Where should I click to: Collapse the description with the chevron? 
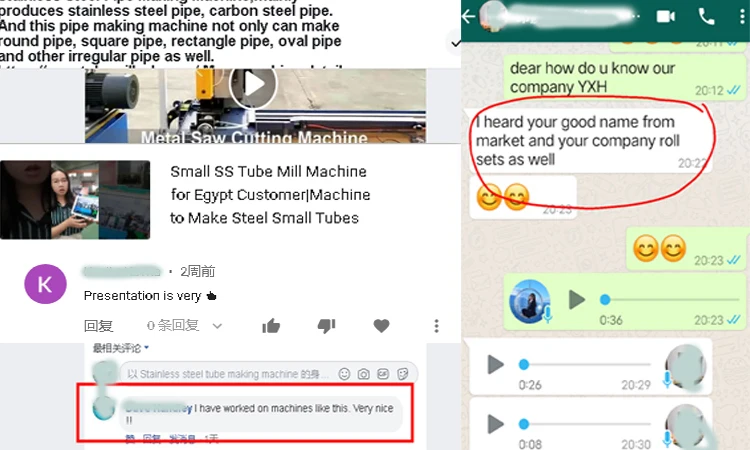[x=455, y=44]
